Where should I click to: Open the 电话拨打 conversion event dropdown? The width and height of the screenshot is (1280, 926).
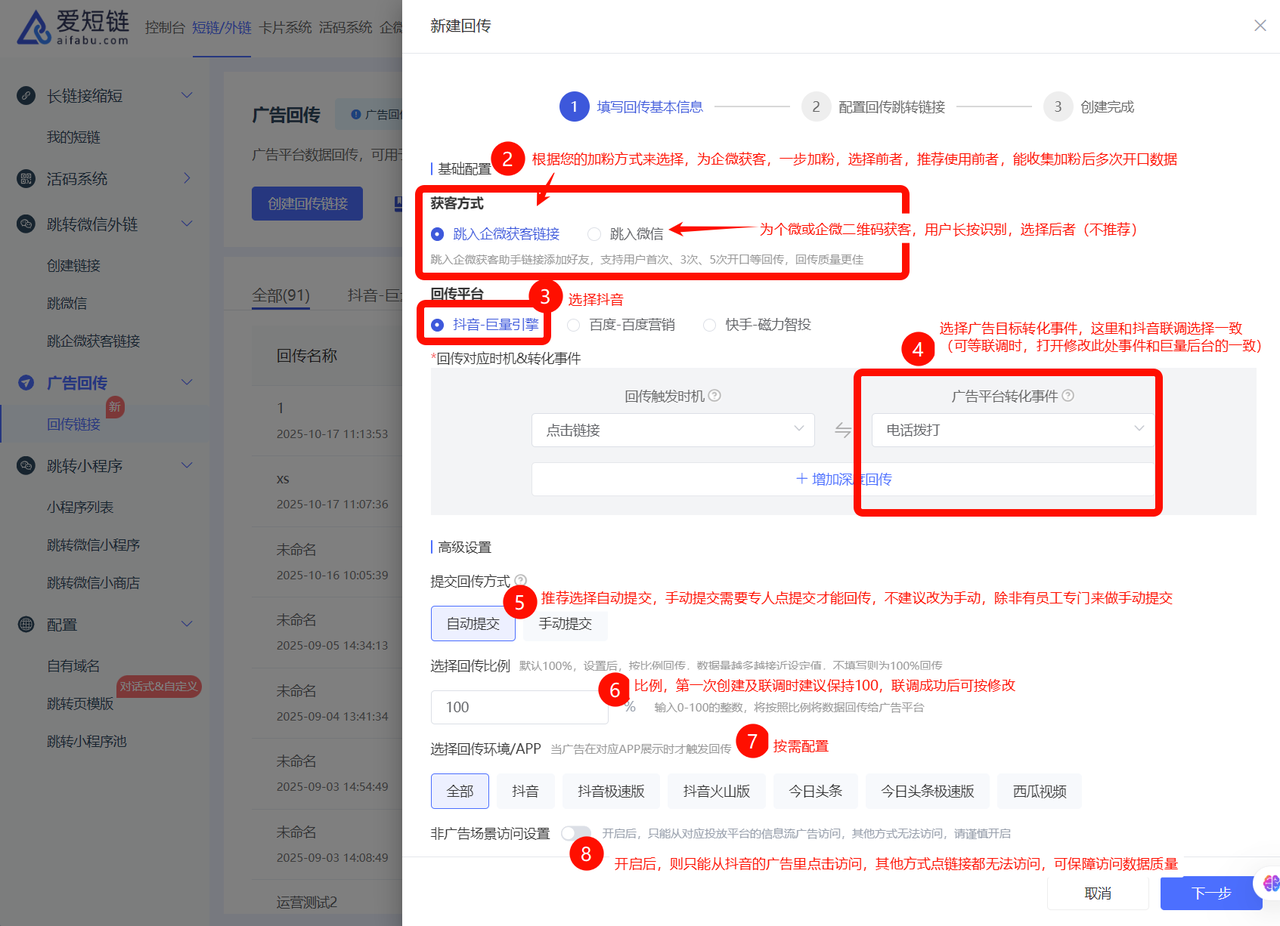(1012, 430)
